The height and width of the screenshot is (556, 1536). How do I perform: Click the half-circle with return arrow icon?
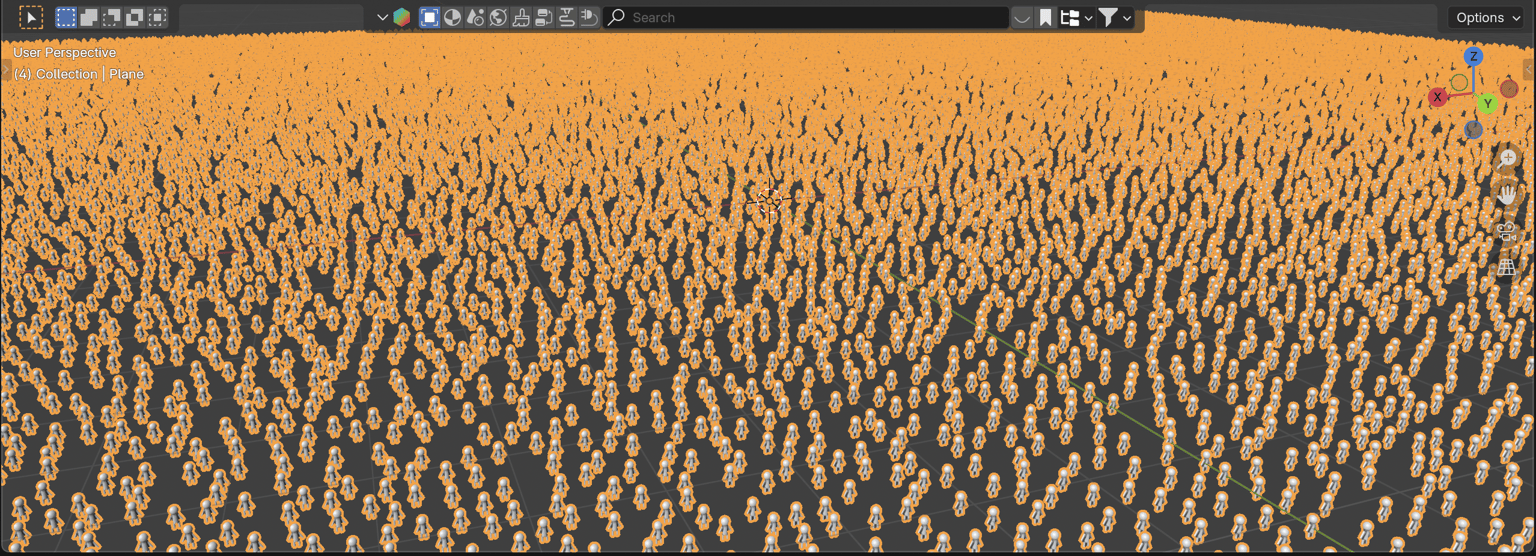point(589,17)
